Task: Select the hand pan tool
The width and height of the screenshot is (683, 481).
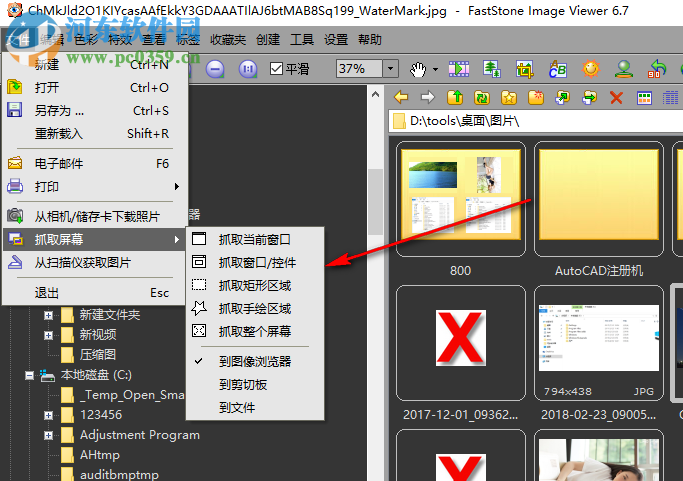Action: (418, 69)
